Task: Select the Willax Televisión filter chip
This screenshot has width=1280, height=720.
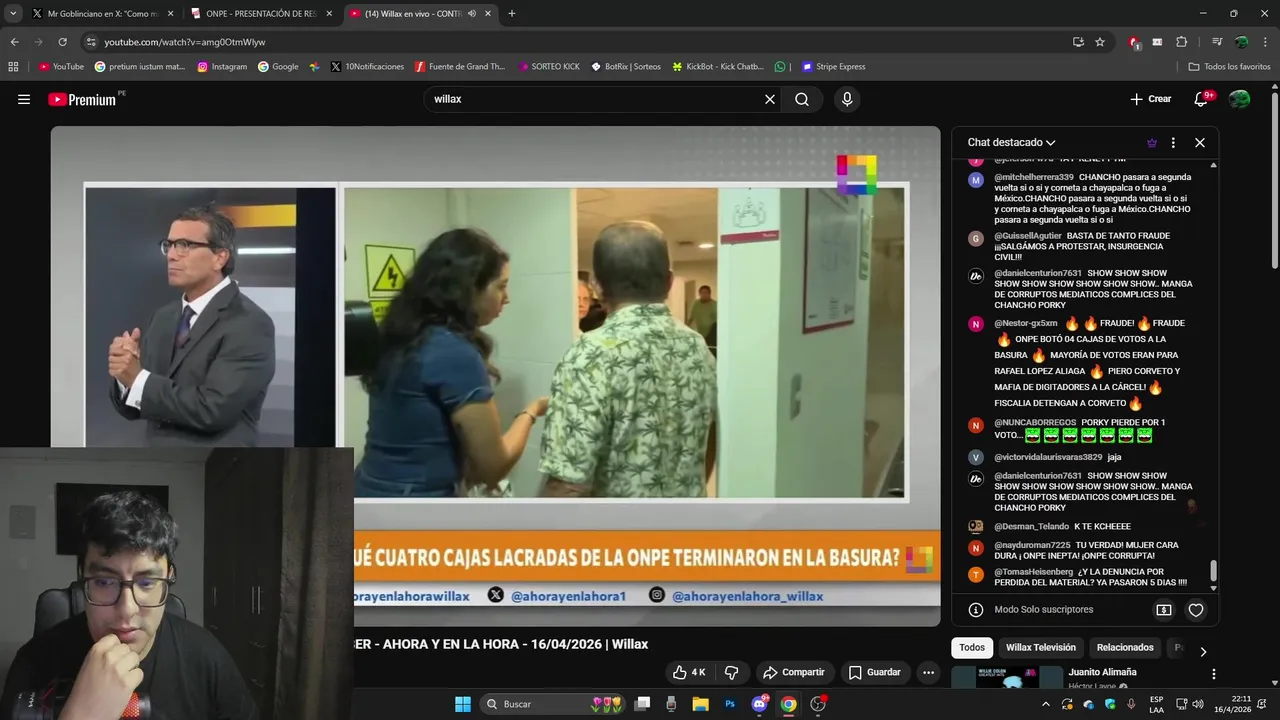Action: pyautogui.click(x=1041, y=647)
